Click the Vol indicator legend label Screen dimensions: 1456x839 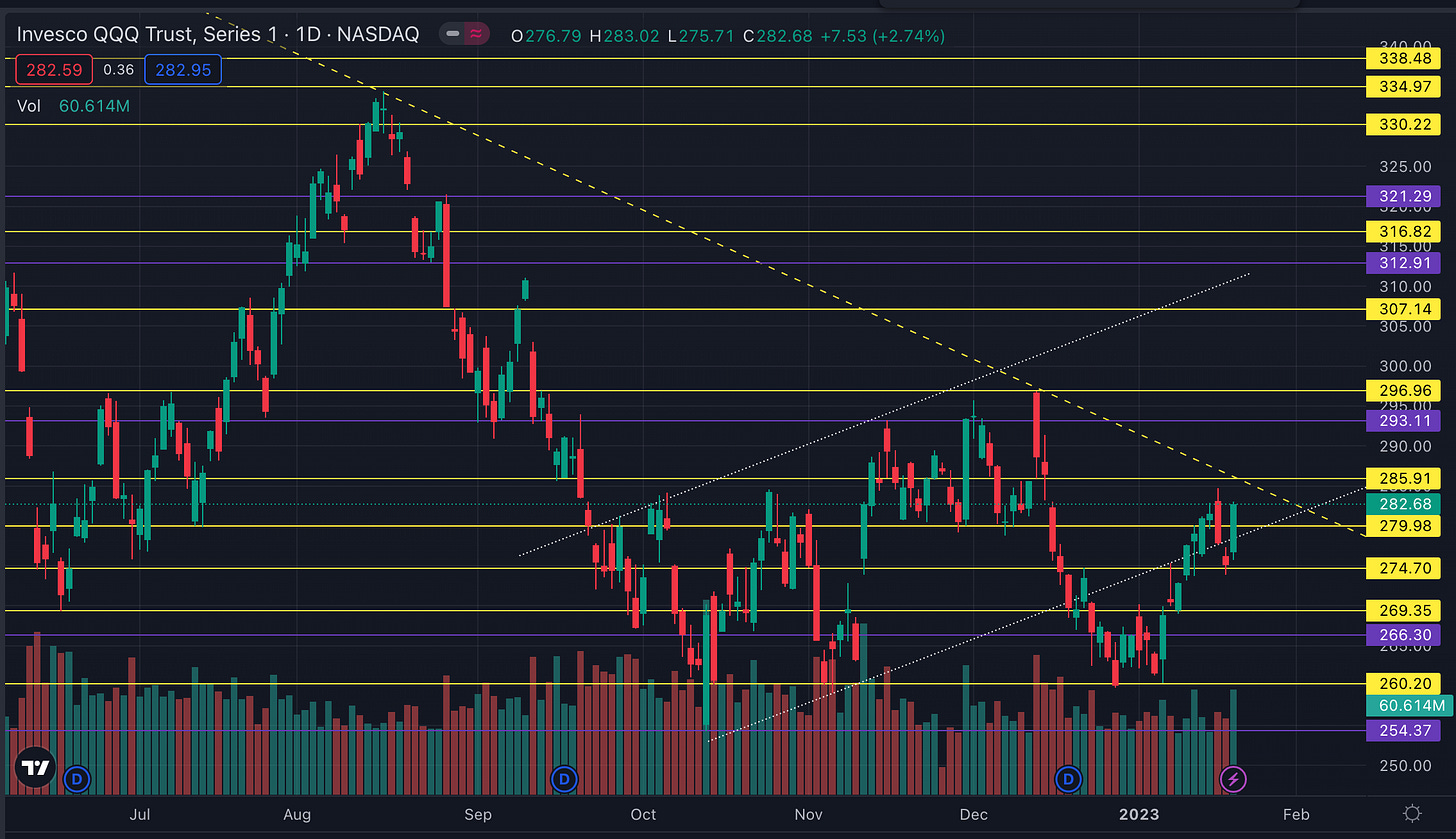pos(29,105)
